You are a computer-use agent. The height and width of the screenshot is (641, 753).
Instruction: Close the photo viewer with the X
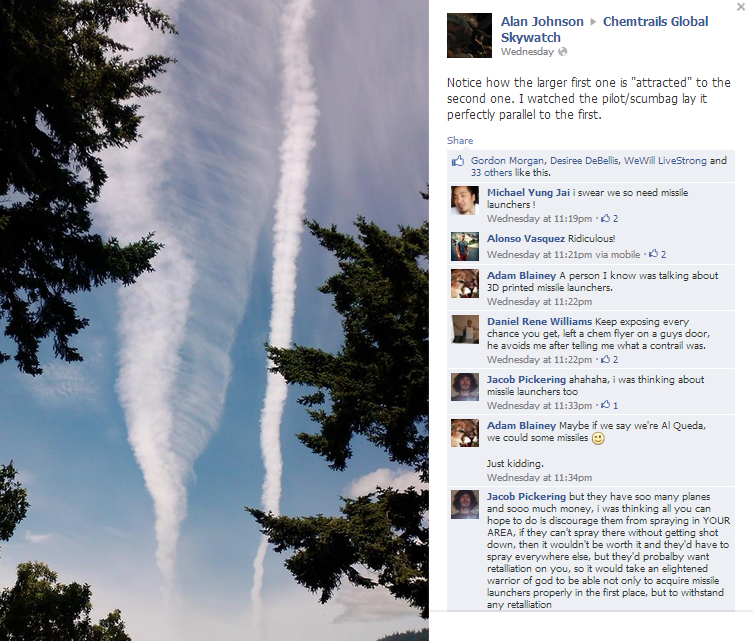pos(741,7)
